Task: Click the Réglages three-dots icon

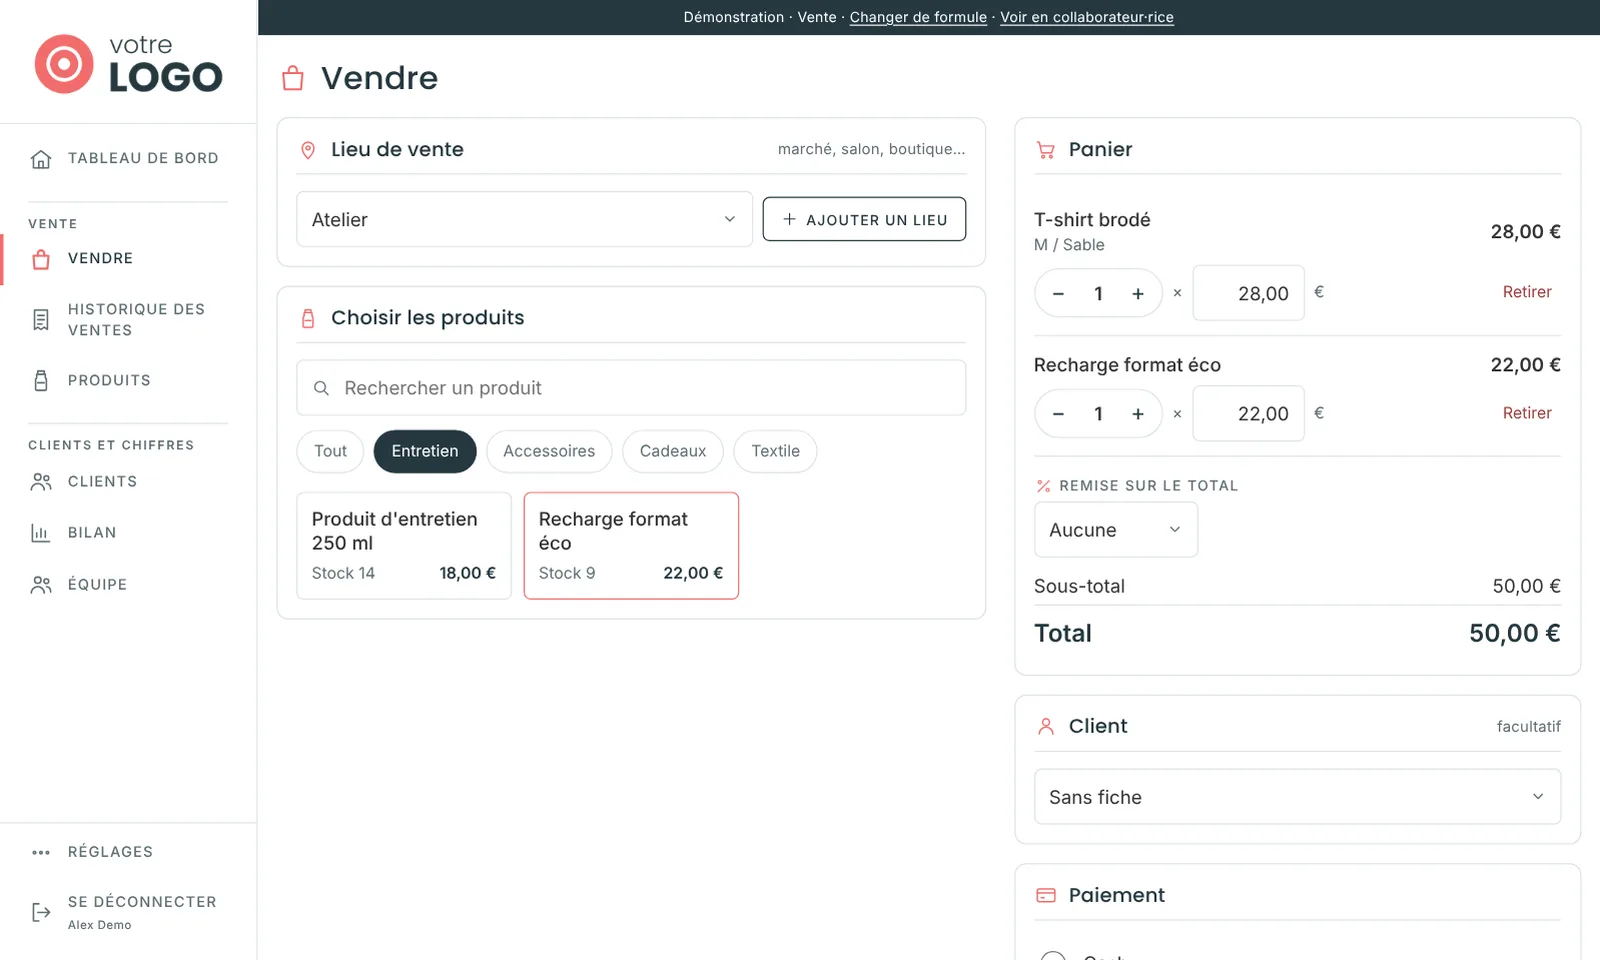Action: pyautogui.click(x=41, y=853)
